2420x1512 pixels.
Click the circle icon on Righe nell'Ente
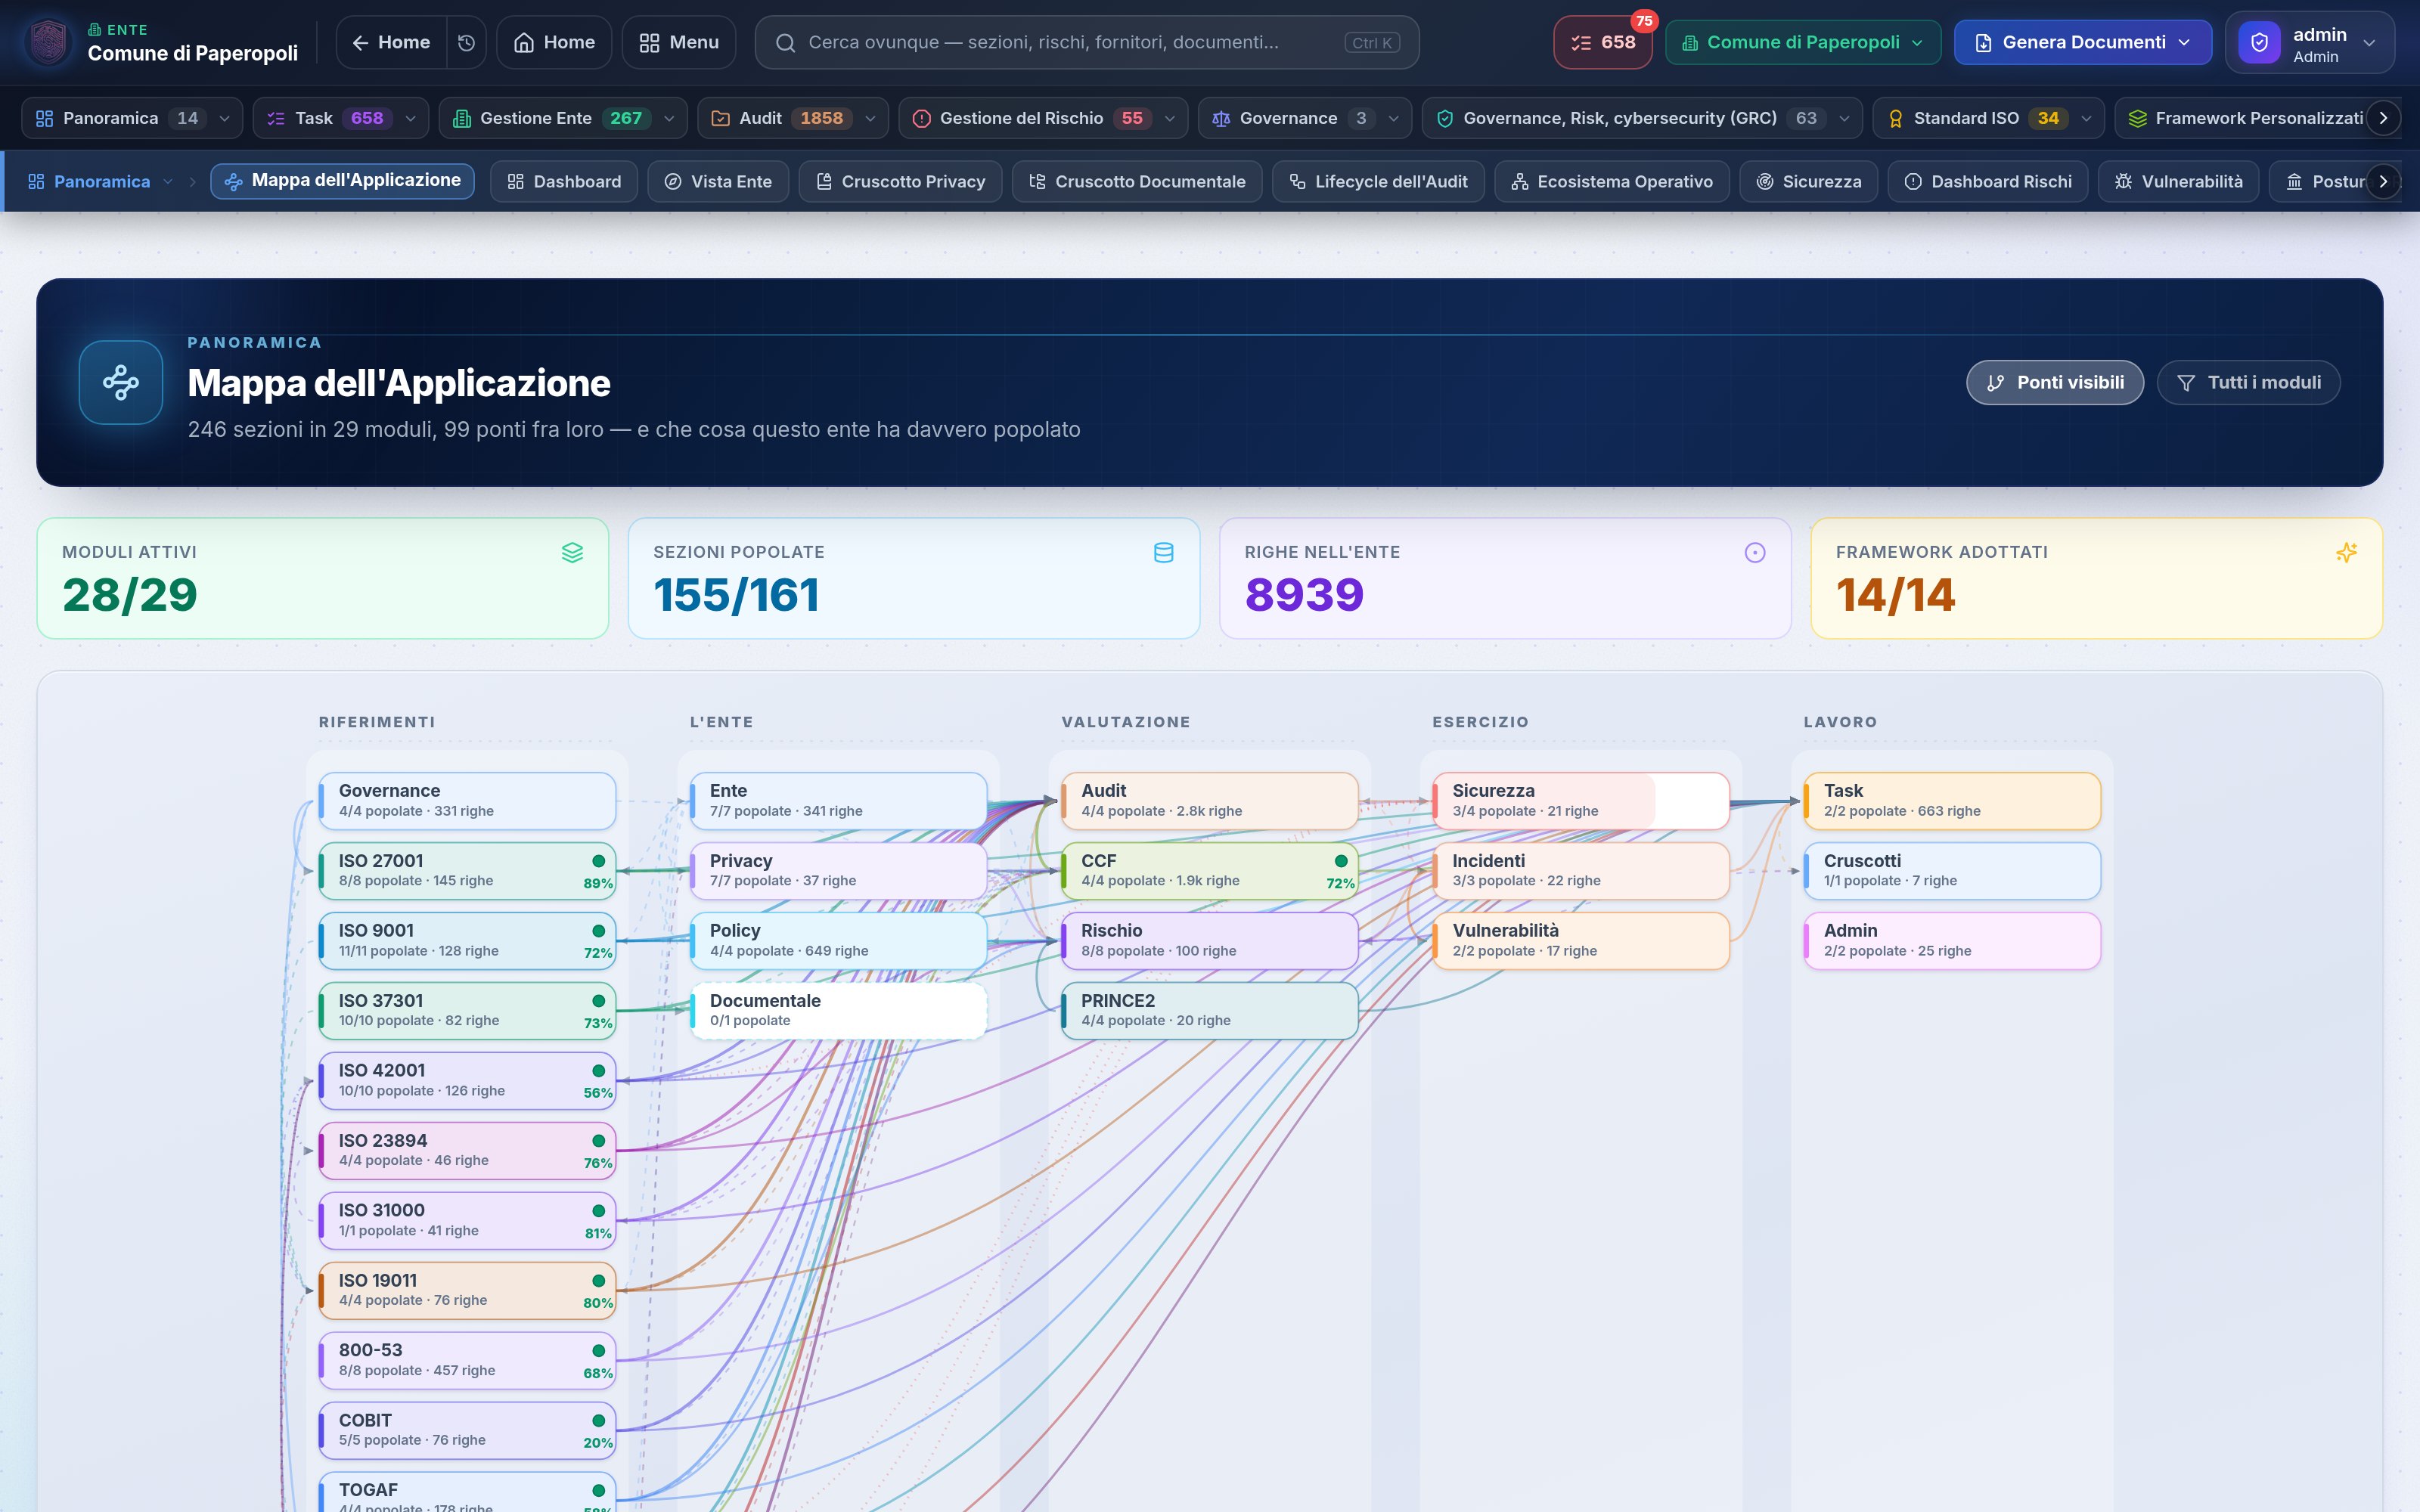tap(1755, 552)
